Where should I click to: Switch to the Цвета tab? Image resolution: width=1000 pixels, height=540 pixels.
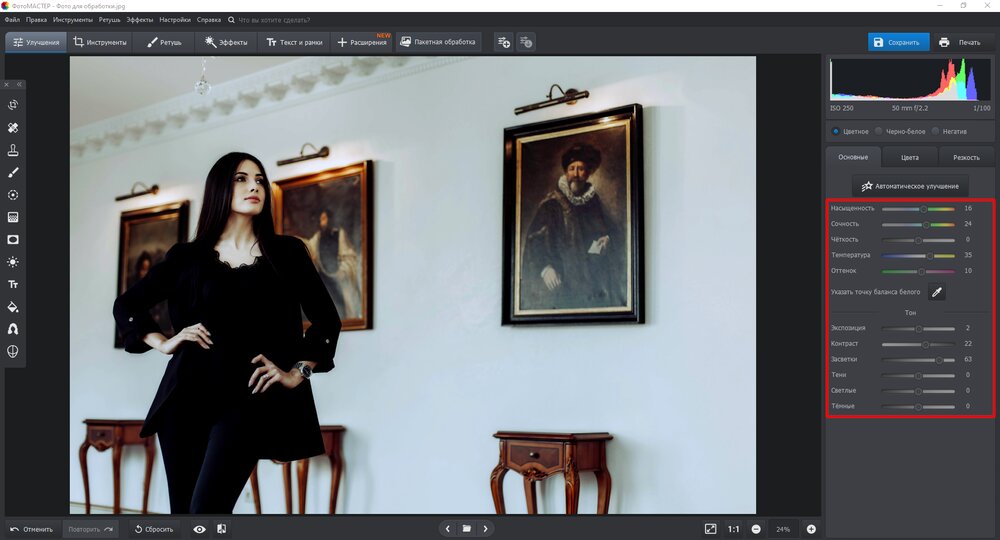[909, 157]
